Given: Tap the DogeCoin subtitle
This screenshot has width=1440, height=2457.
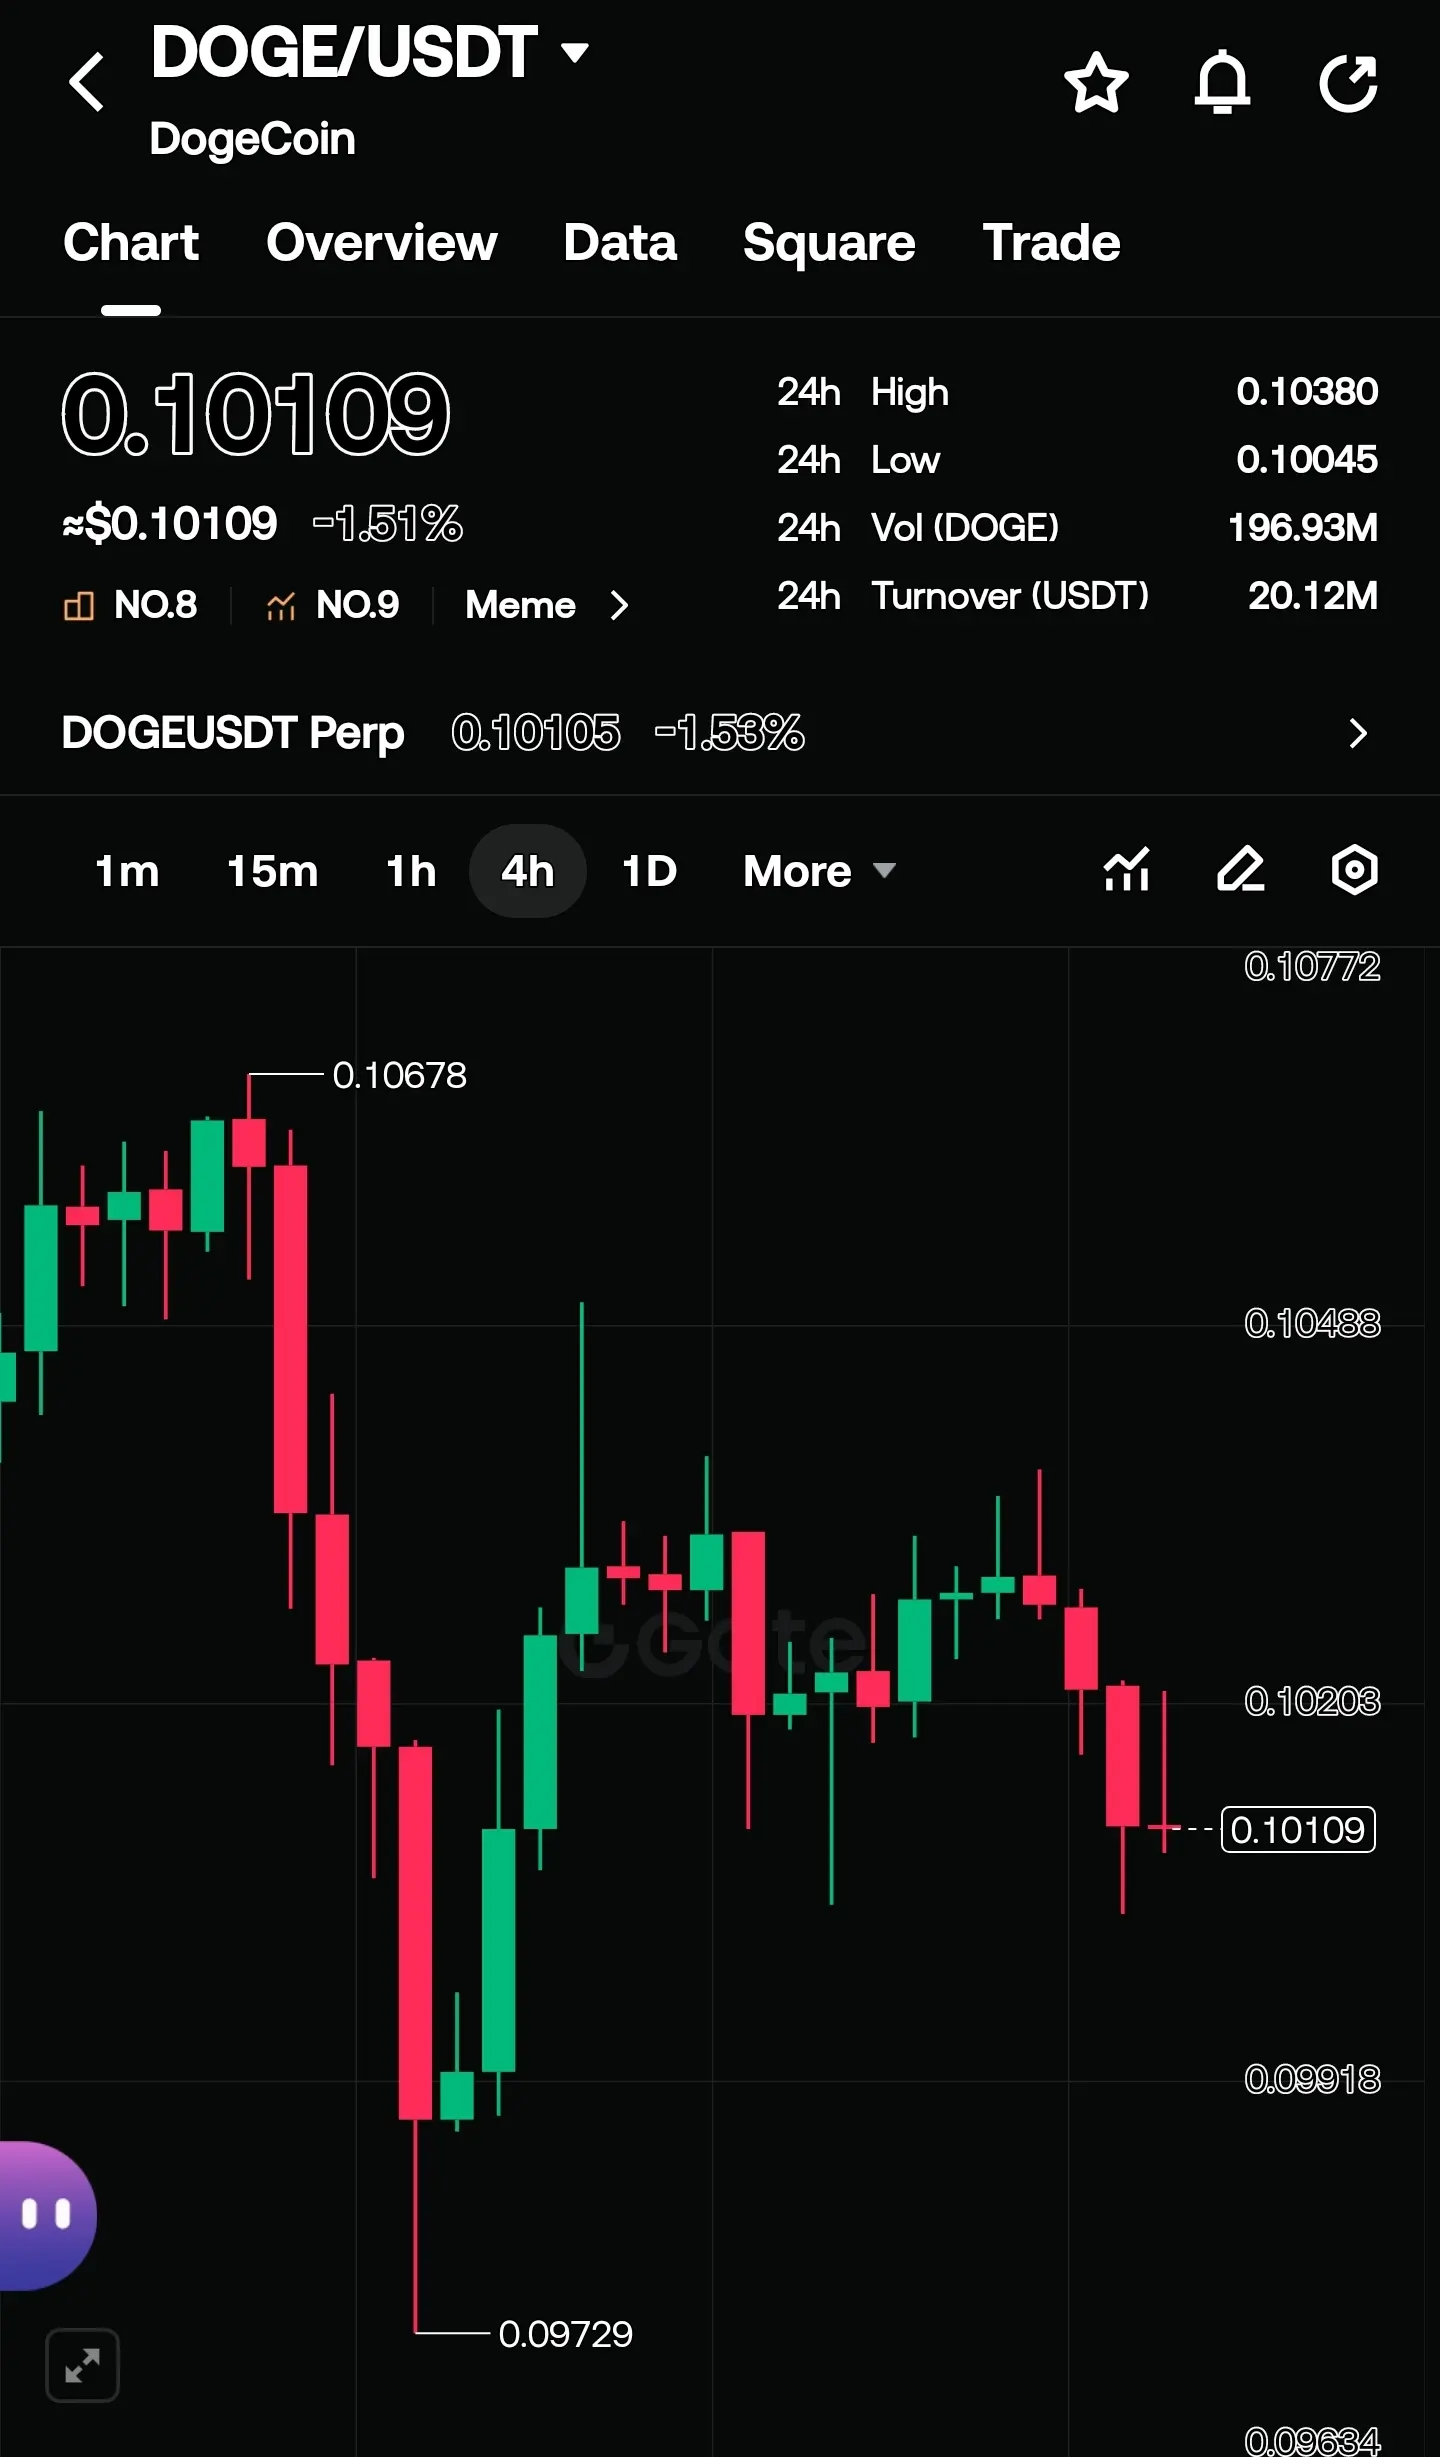Looking at the screenshot, I should tap(252, 139).
